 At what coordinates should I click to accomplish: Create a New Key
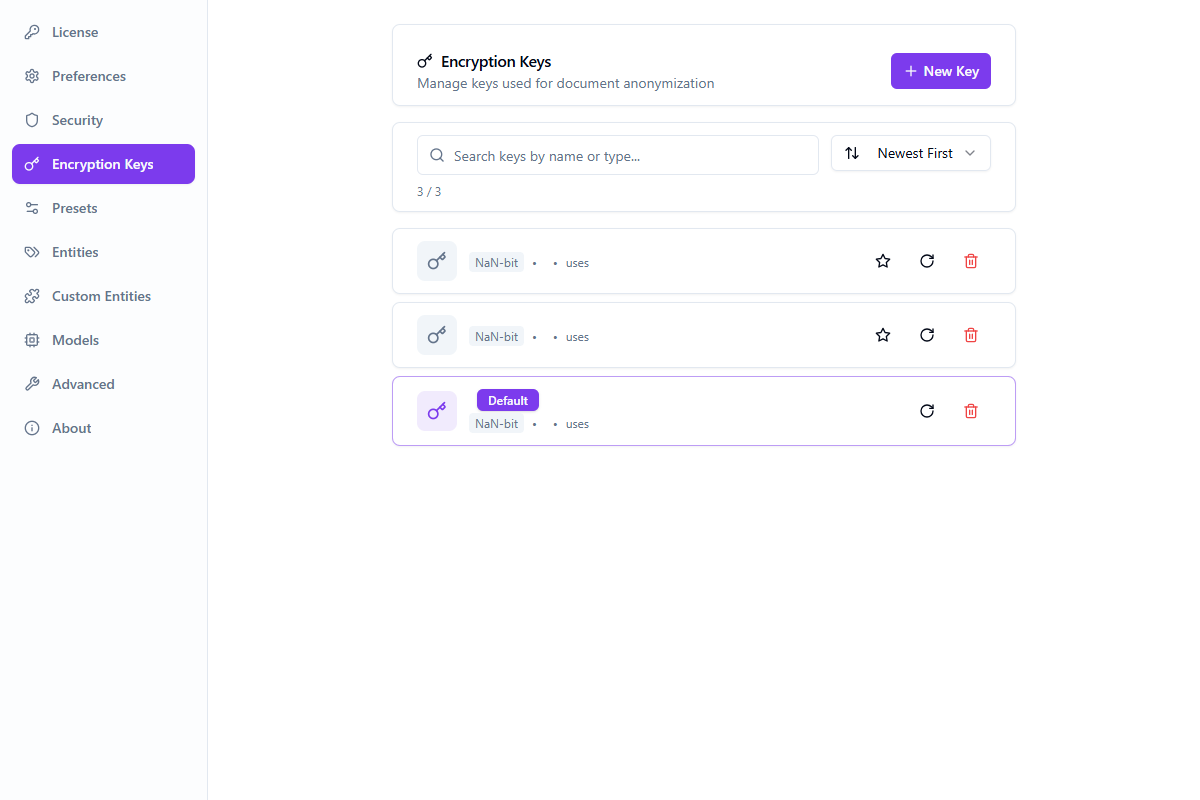pos(940,71)
